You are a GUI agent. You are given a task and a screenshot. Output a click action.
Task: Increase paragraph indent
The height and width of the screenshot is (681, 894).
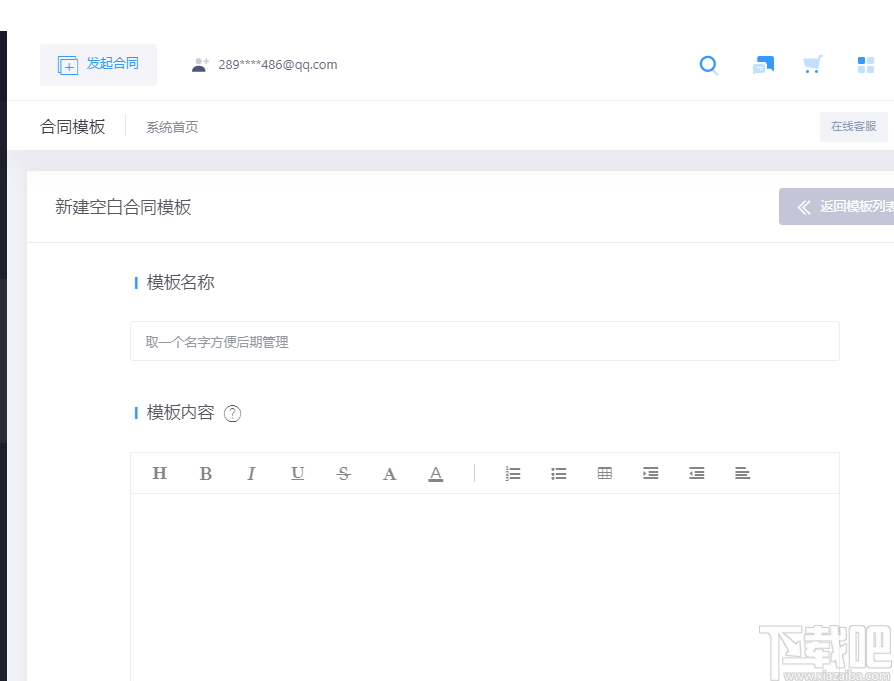pos(650,473)
